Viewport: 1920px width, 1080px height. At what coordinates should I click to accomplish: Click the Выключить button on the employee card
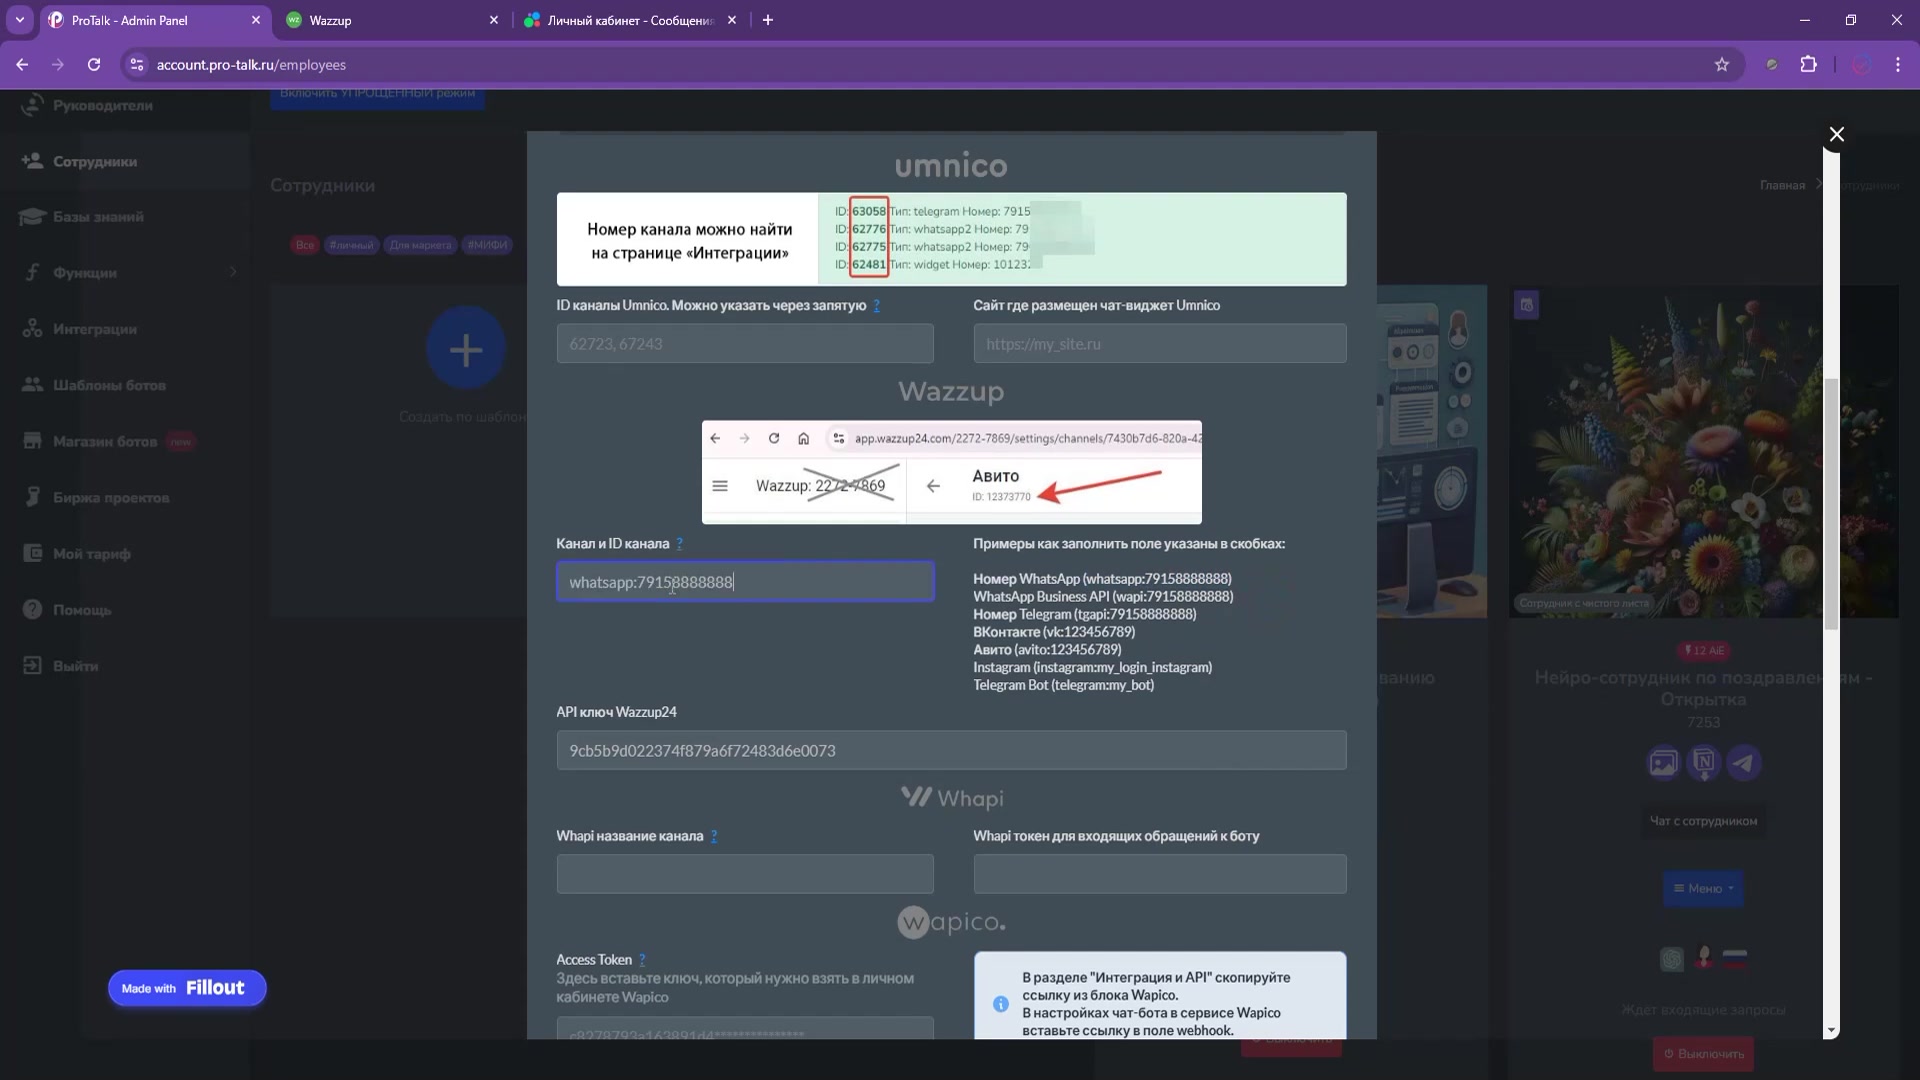tap(1703, 1053)
